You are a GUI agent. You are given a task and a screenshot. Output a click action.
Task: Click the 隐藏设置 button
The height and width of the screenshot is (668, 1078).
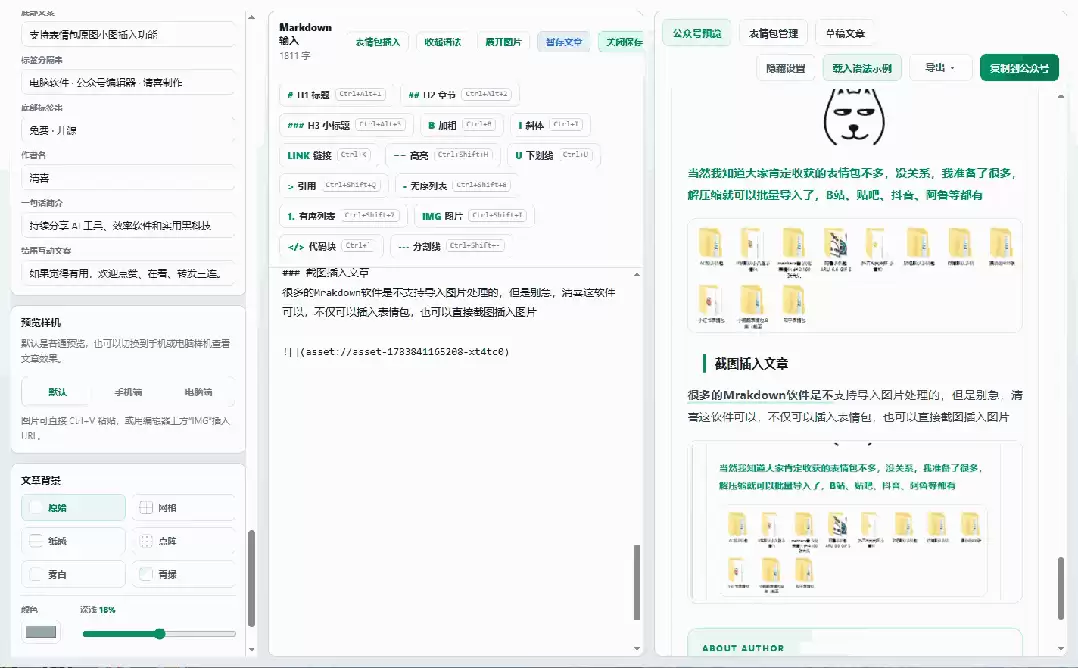(x=786, y=68)
